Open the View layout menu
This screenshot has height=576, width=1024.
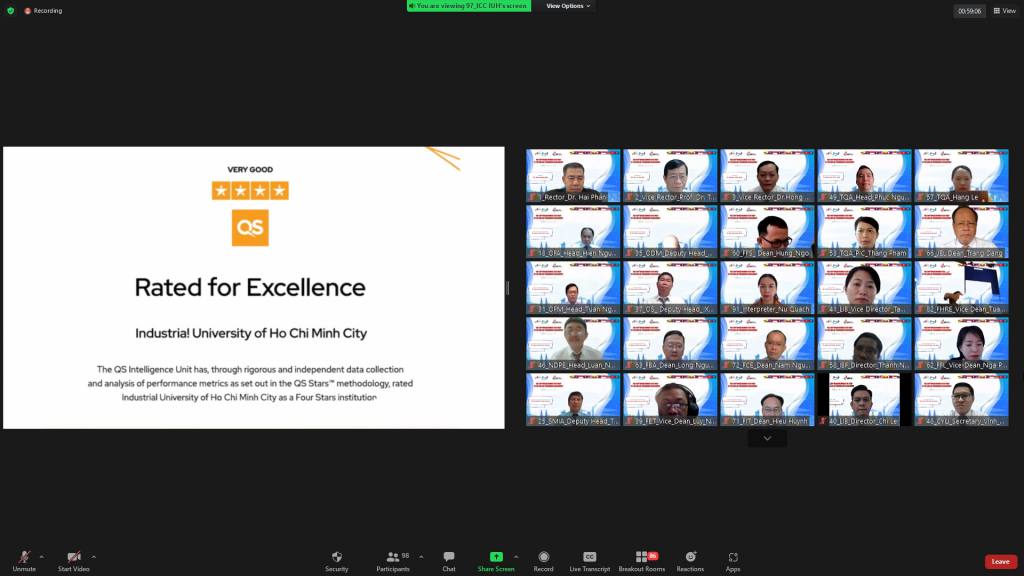(1004, 10)
